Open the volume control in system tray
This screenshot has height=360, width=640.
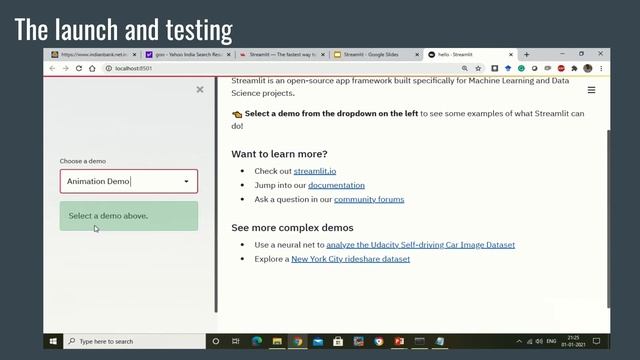click(x=539, y=341)
